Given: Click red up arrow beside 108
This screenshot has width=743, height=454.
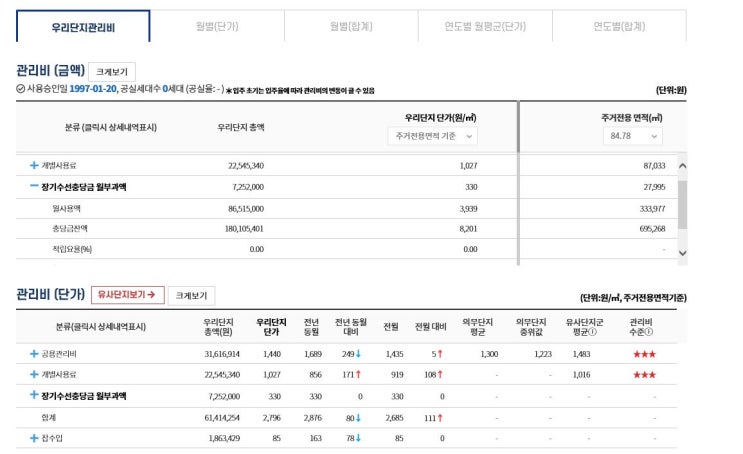Looking at the screenshot, I should (440, 374).
